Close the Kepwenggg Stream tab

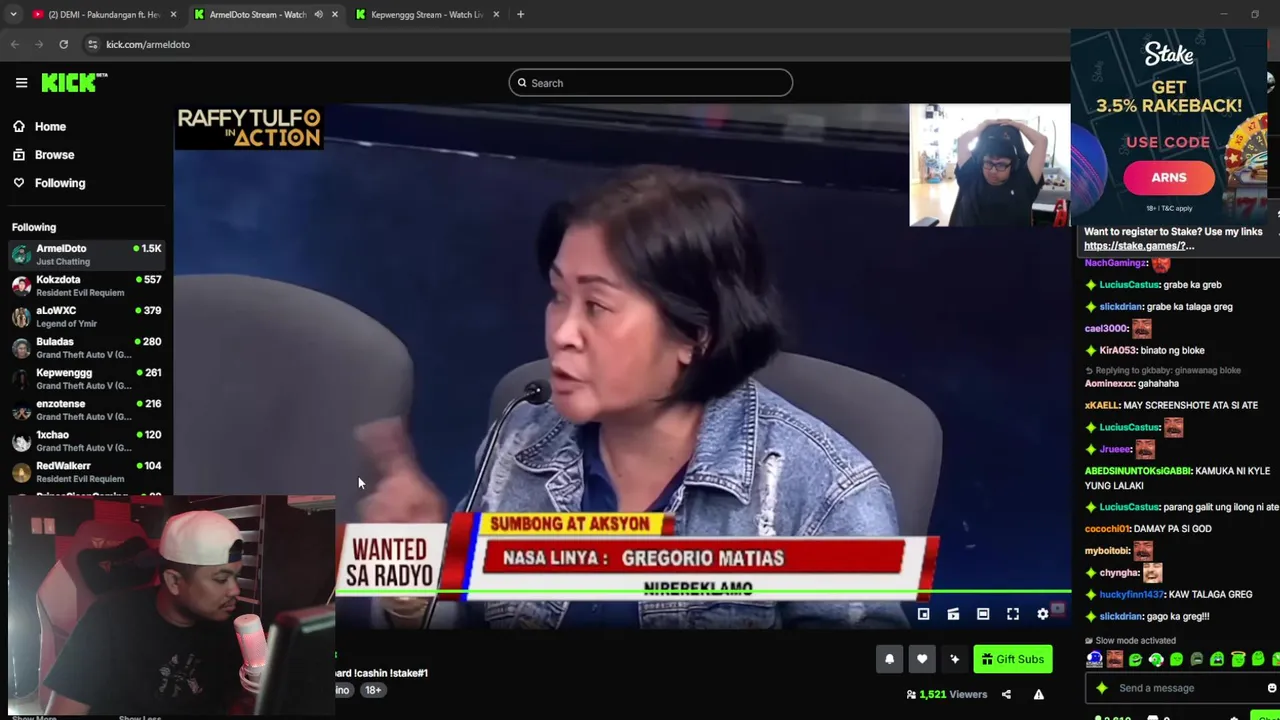click(496, 14)
